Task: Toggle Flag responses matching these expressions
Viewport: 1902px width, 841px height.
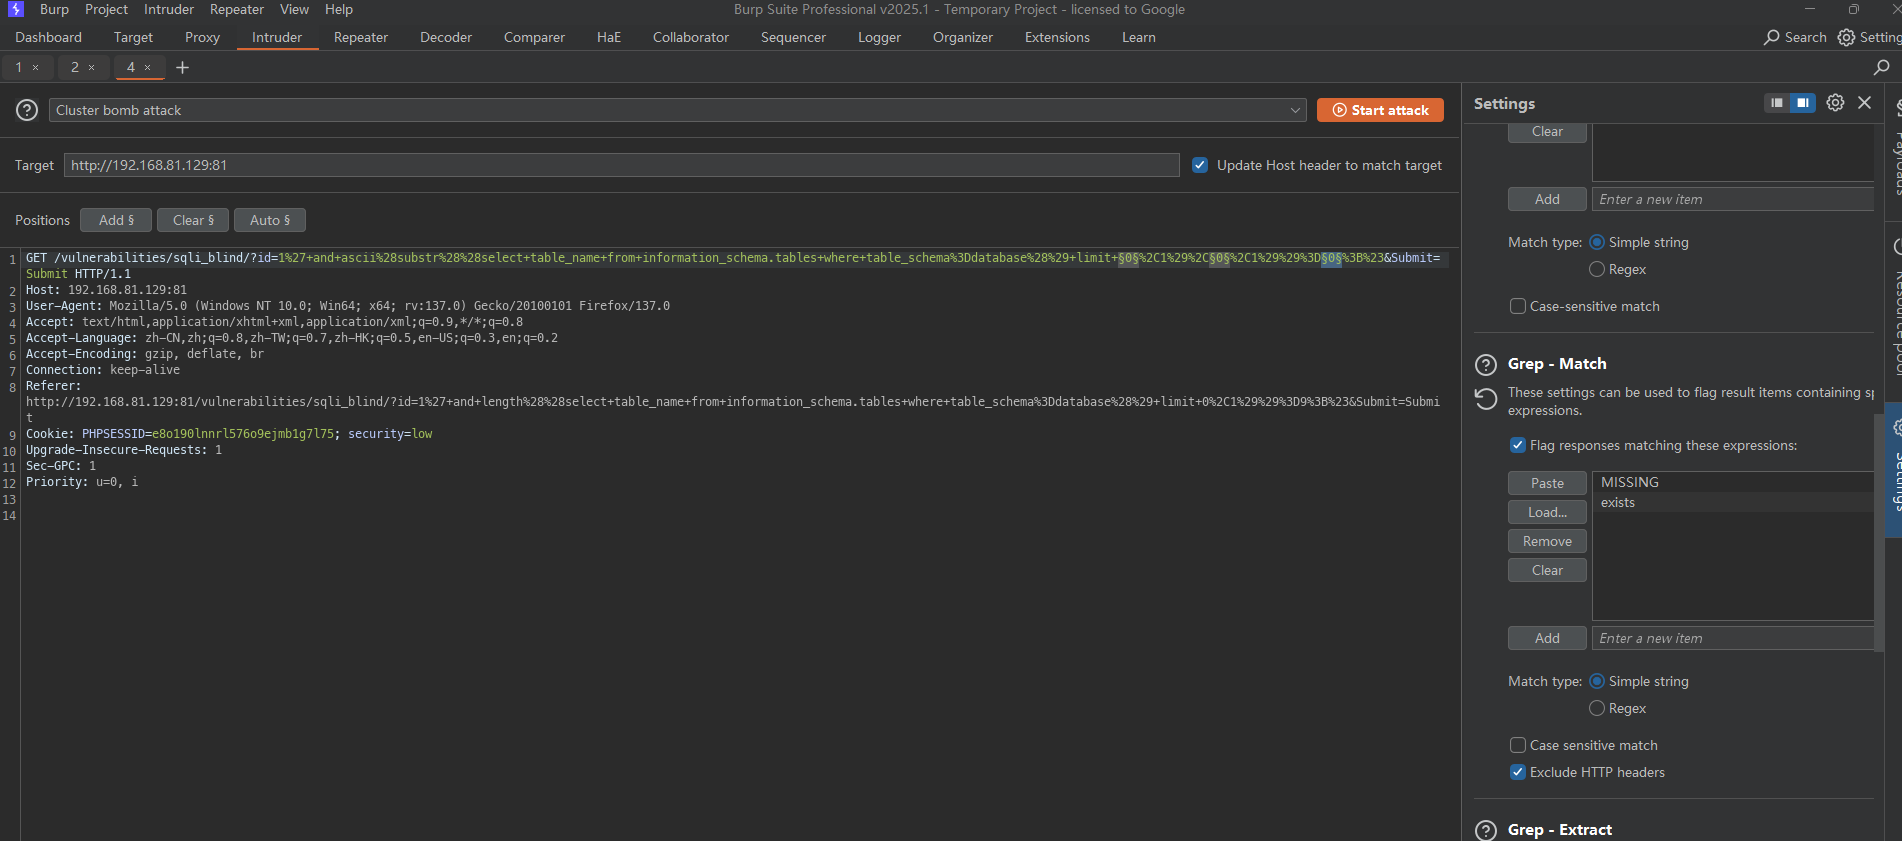Action: (x=1518, y=445)
